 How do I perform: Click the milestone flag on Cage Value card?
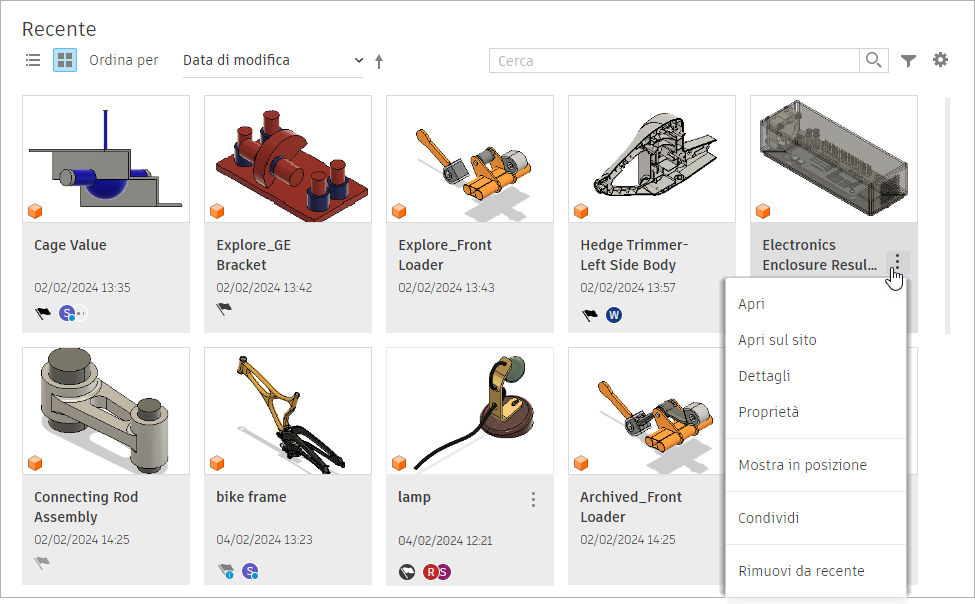pos(43,314)
